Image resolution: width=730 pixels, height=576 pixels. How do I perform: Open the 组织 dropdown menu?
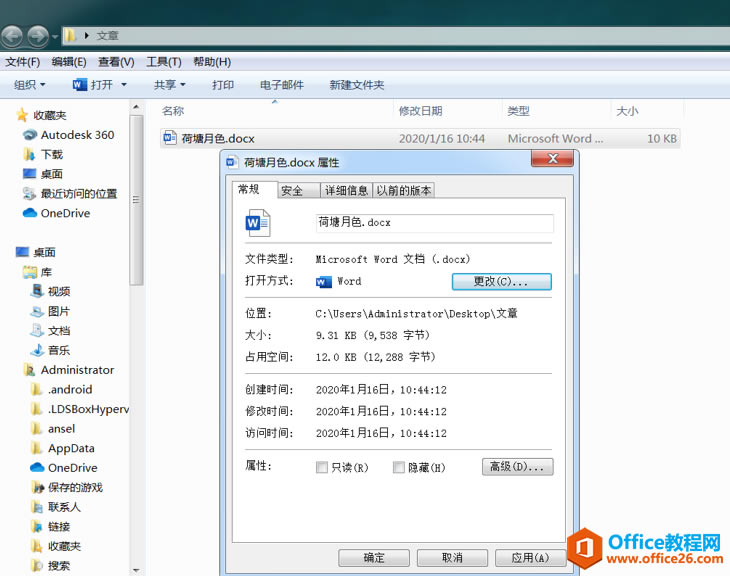click(29, 85)
